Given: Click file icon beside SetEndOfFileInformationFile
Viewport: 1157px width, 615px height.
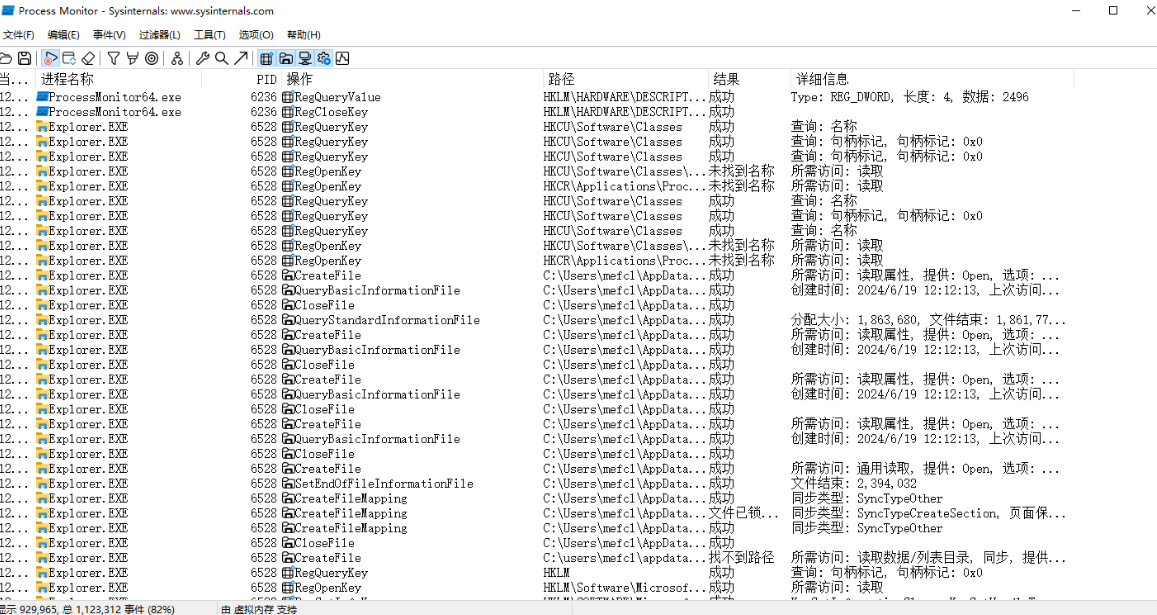Looking at the screenshot, I should [x=288, y=484].
